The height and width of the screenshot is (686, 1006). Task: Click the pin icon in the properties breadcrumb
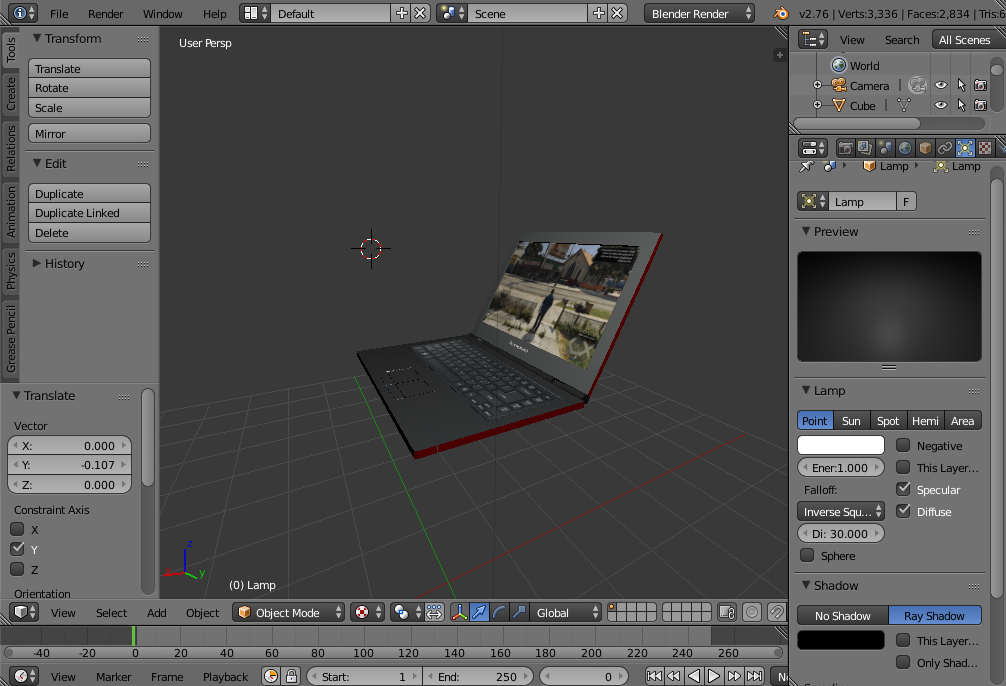pyautogui.click(x=805, y=166)
